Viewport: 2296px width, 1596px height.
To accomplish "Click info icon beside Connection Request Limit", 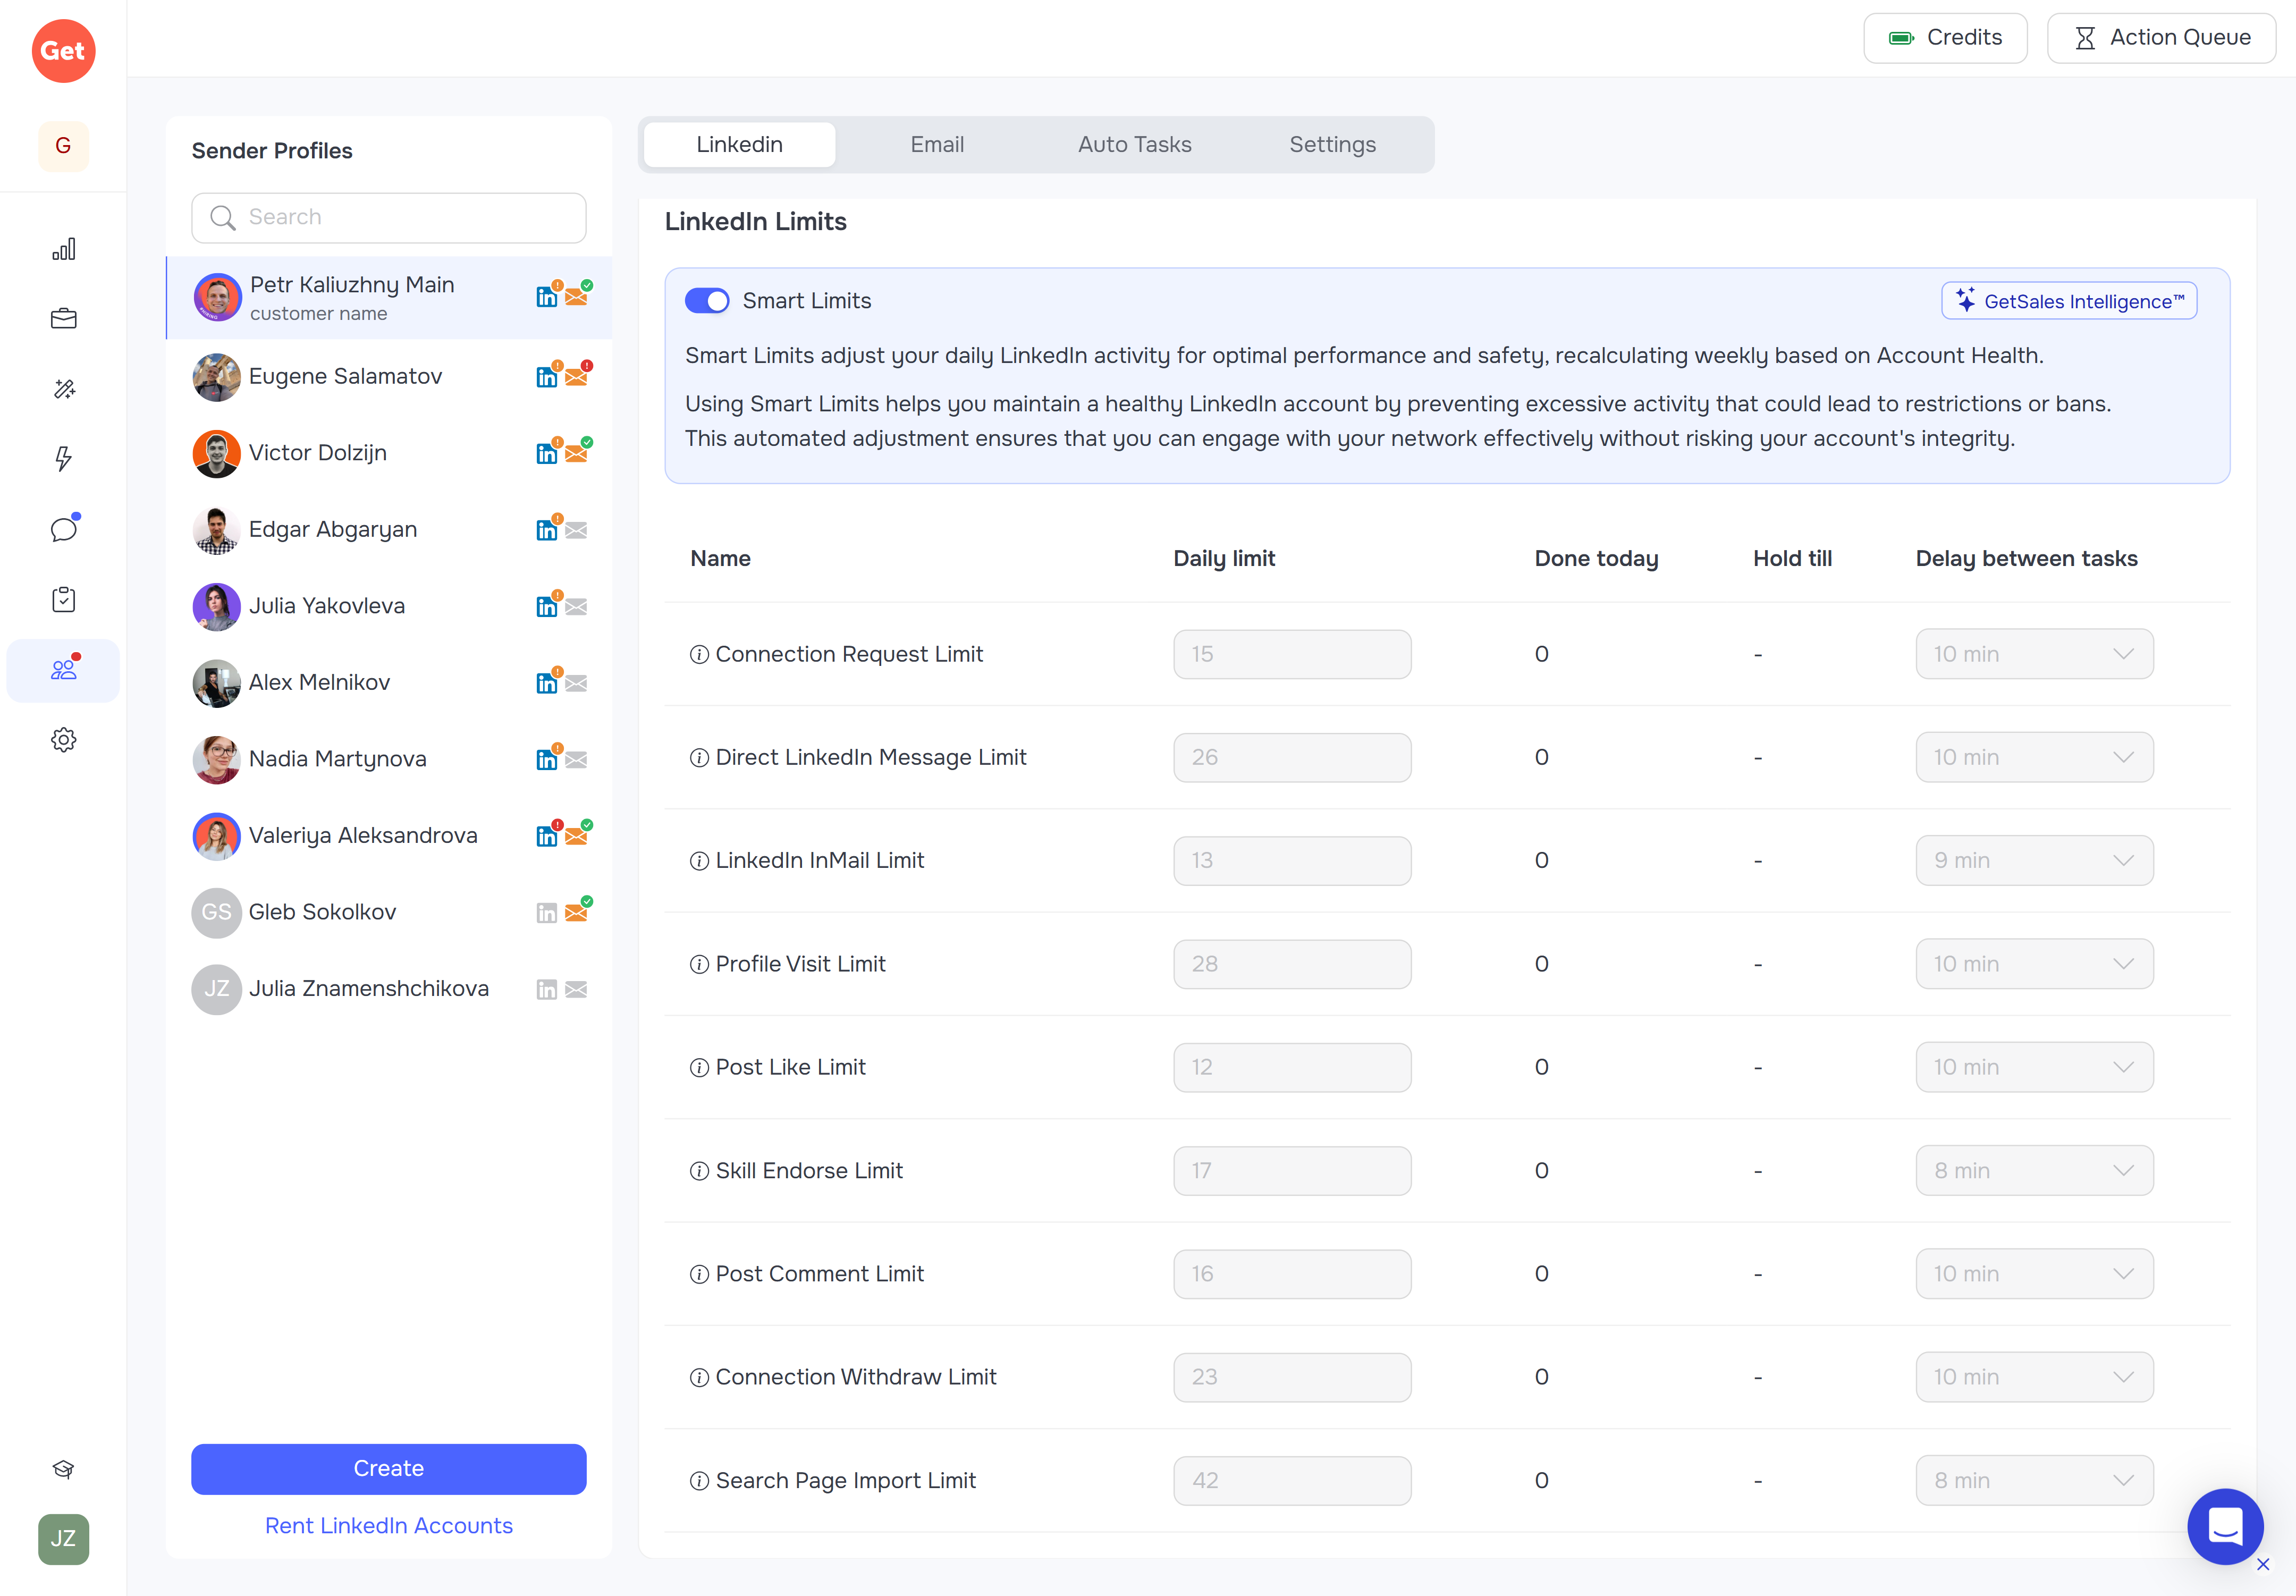I will point(699,654).
